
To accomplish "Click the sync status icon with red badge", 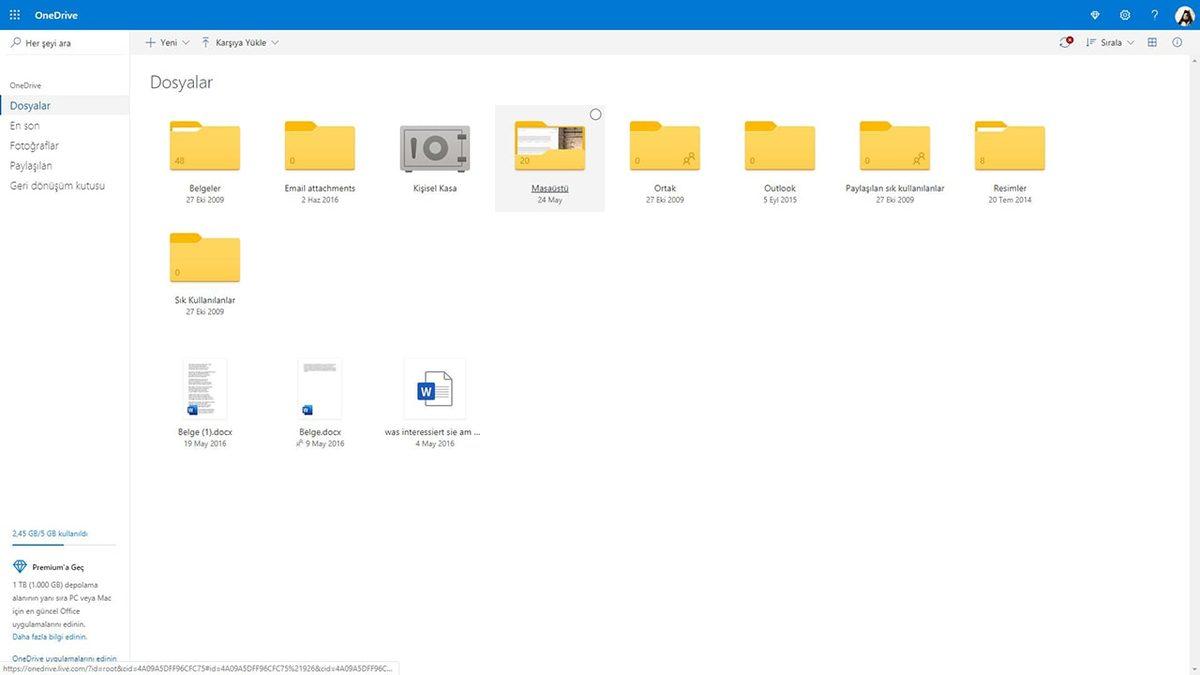I will click(x=1064, y=42).
